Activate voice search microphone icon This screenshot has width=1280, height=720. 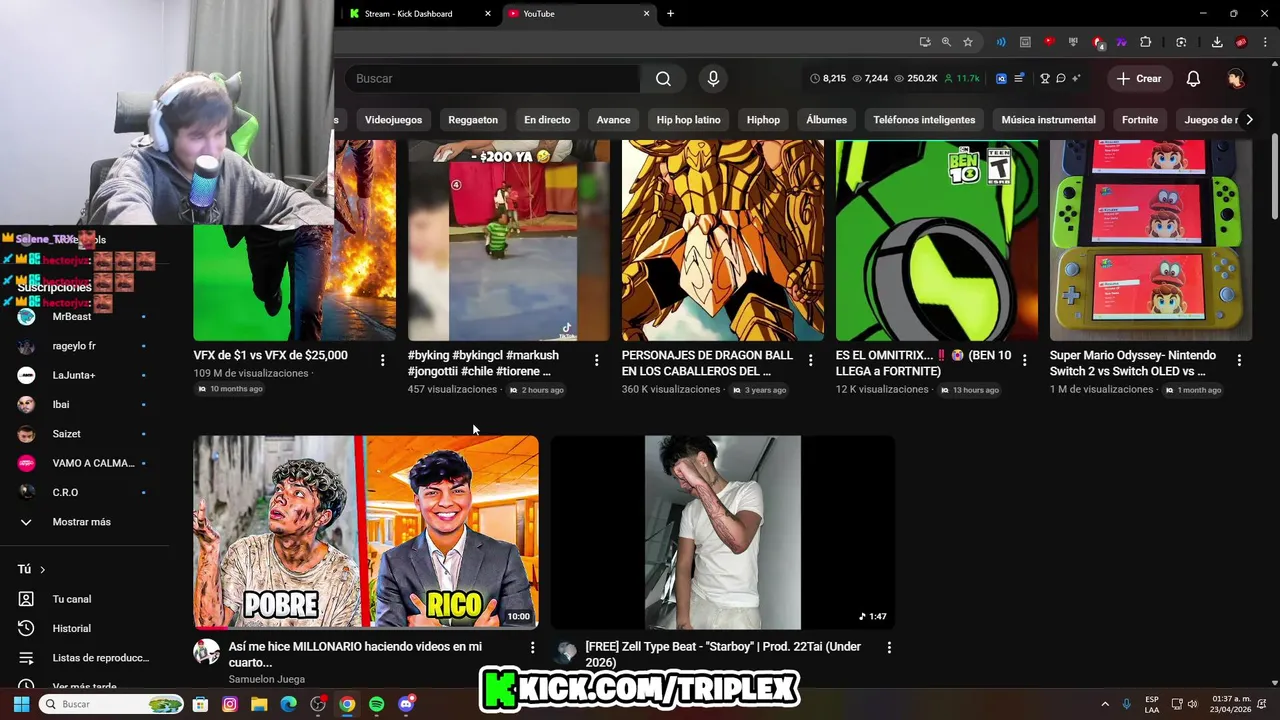713,78
